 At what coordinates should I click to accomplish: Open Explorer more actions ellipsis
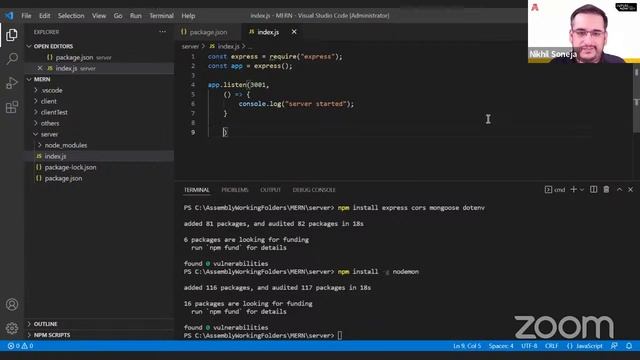(x=162, y=31)
